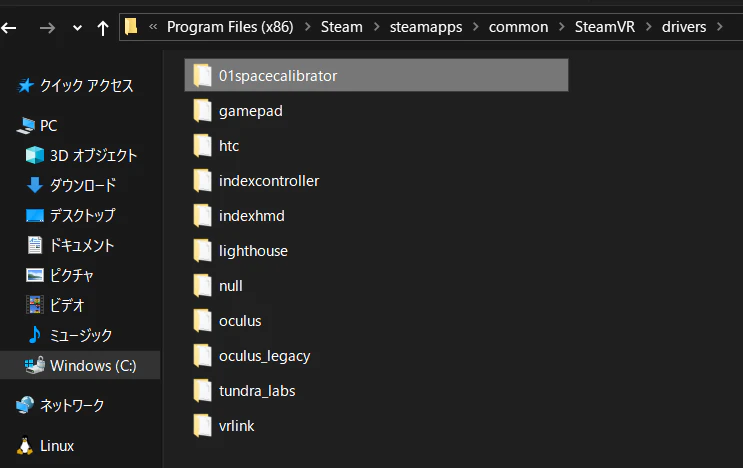The width and height of the screenshot is (743, 468).
Task: Open ピクチャ in sidebar
Action: click(72, 275)
